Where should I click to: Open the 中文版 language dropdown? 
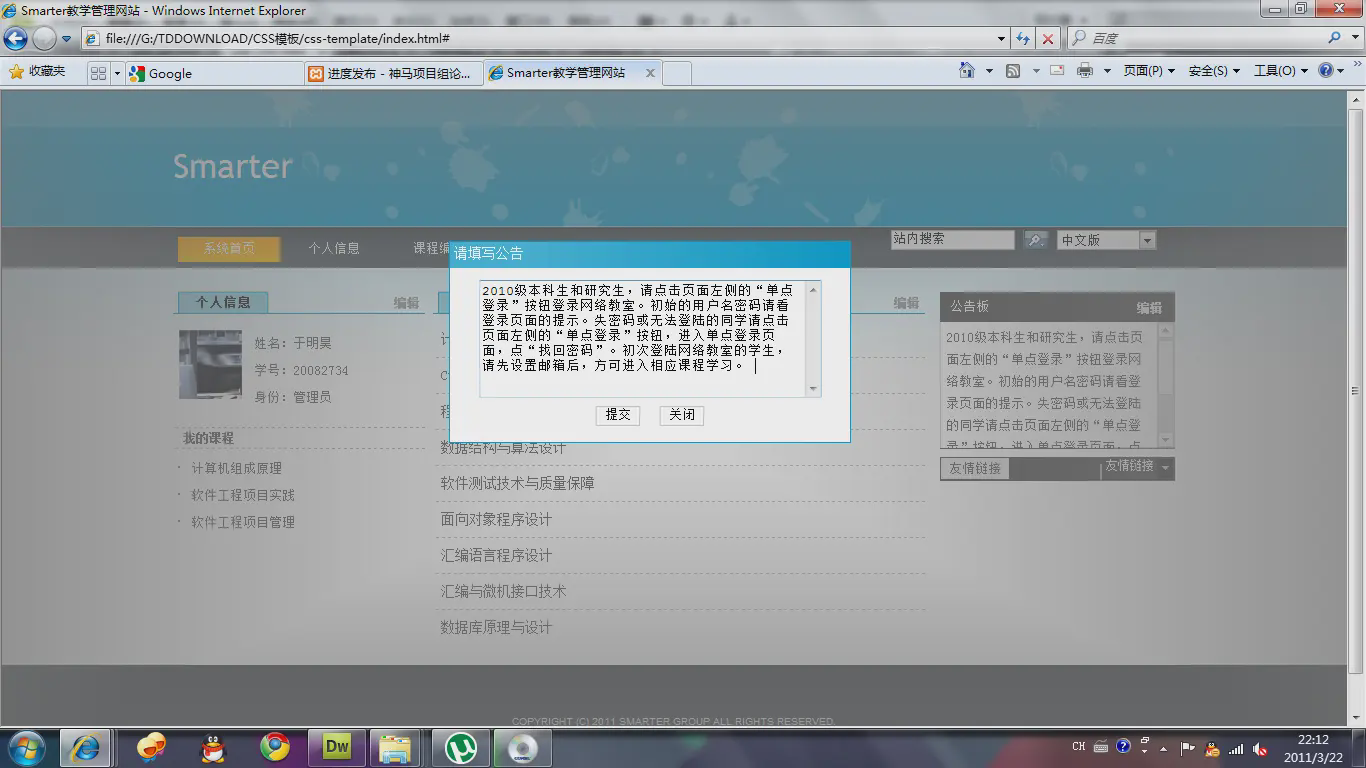(x=1106, y=240)
